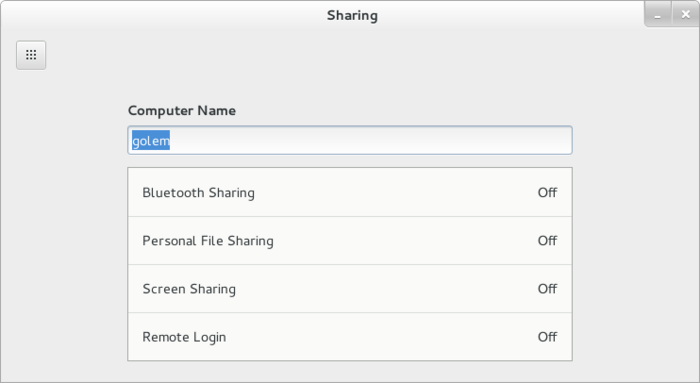Toggle the Bluetooth Sharing Off status
The height and width of the screenshot is (383, 700).
[547, 192]
